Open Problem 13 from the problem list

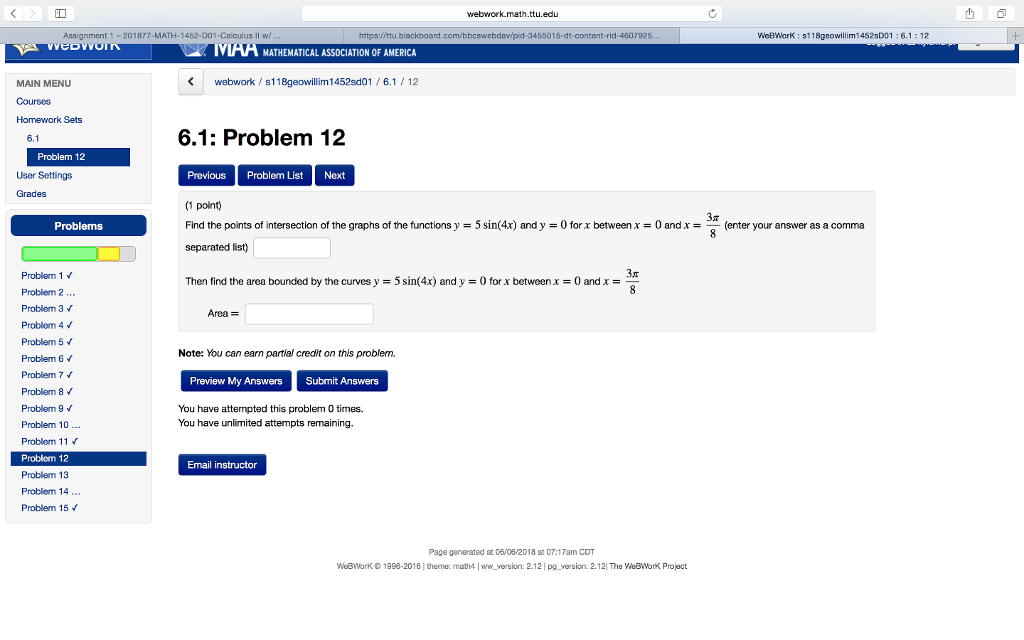click(45, 474)
